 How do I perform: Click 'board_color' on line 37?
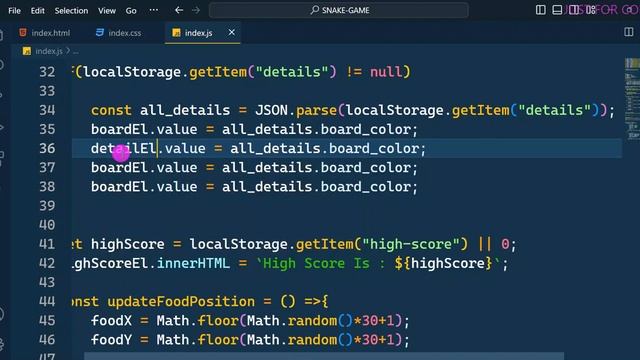(x=366, y=168)
